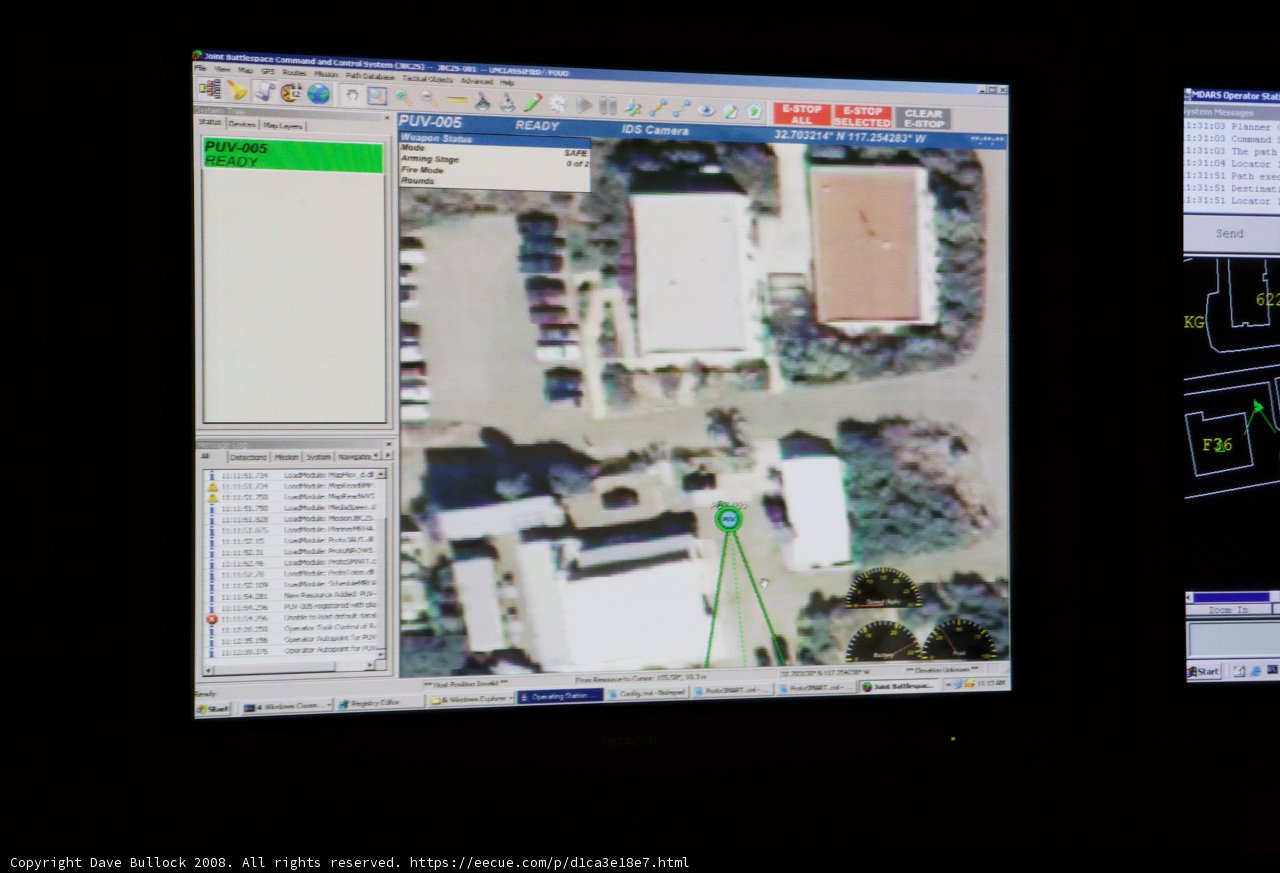Open the File menu
This screenshot has height=873, width=1280.
[x=200, y=68]
